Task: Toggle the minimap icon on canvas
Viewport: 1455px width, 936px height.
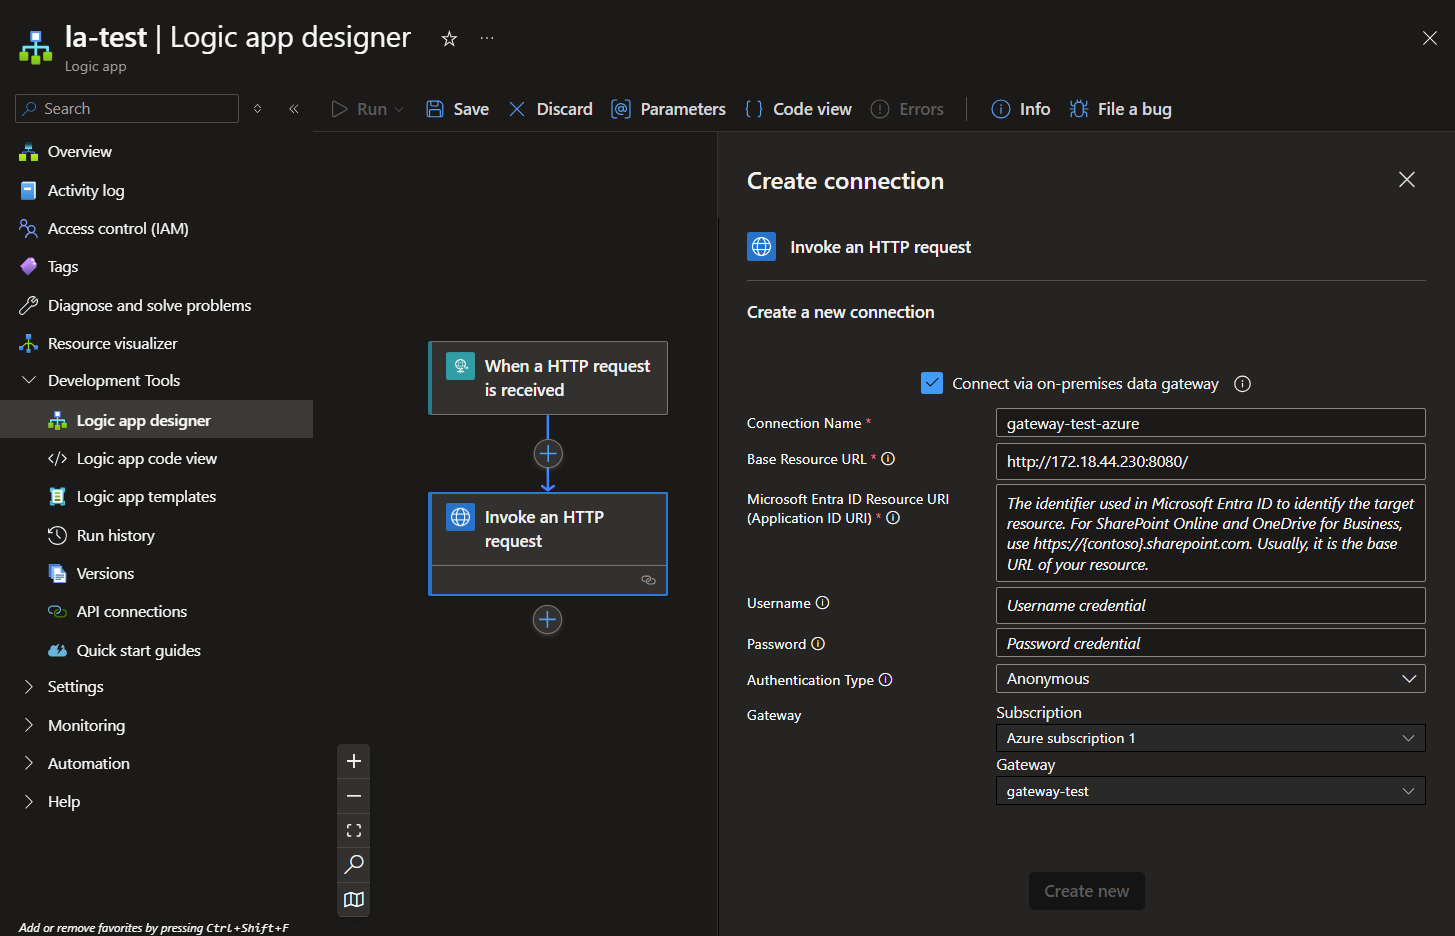Action: [x=354, y=899]
